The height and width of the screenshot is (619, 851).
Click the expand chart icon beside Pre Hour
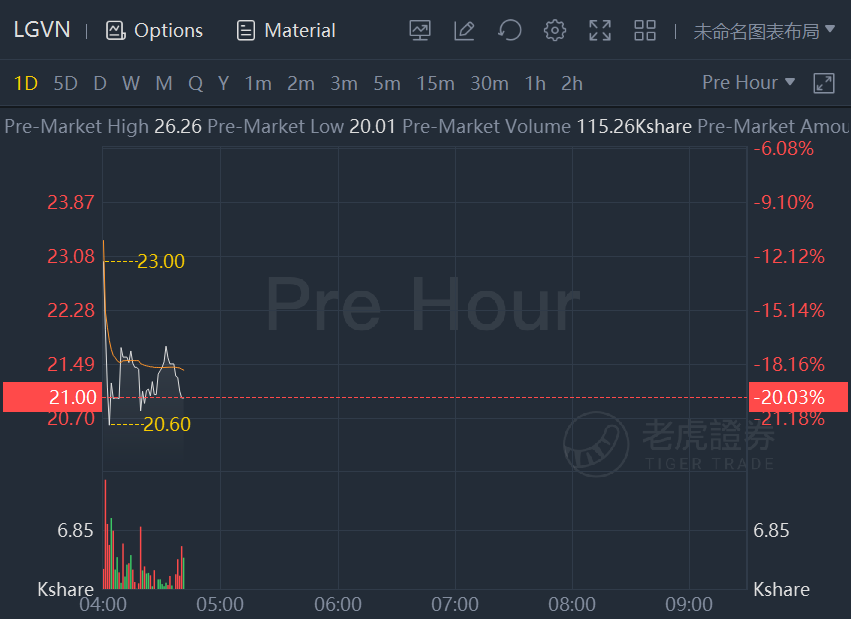[824, 83]
